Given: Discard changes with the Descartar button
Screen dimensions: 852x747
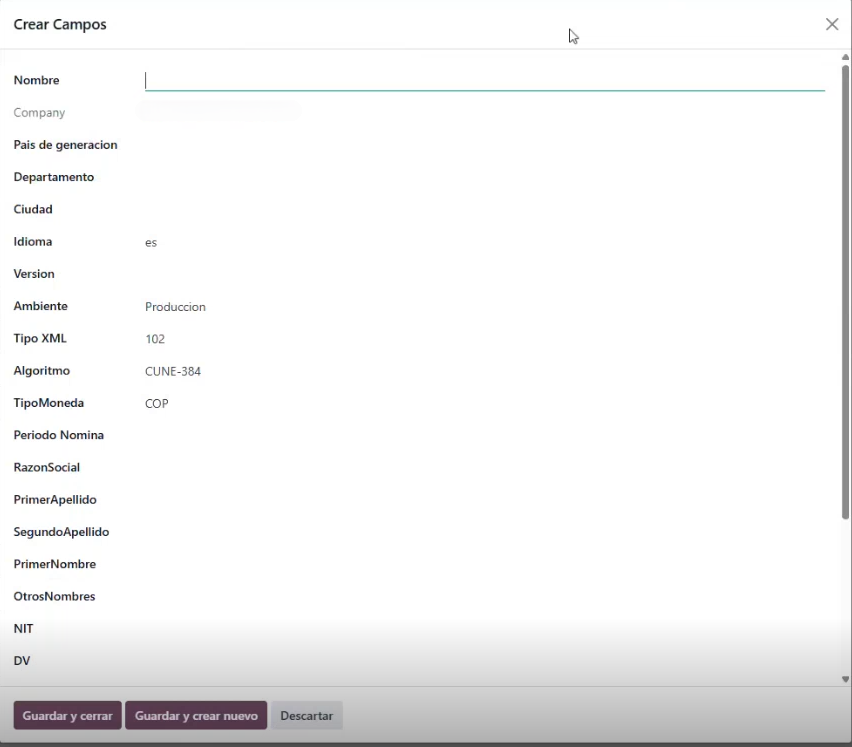Looking at the screenshot, I should pyautogui.click(x=307, y=716).
